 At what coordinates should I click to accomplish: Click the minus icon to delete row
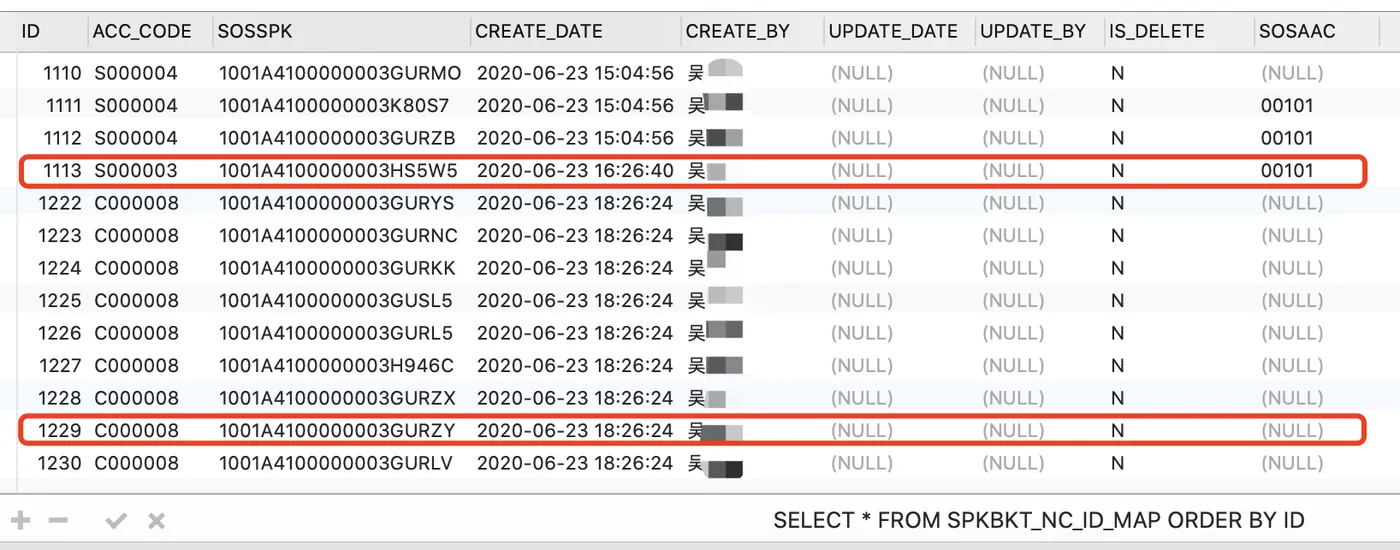tap(59, 520)
